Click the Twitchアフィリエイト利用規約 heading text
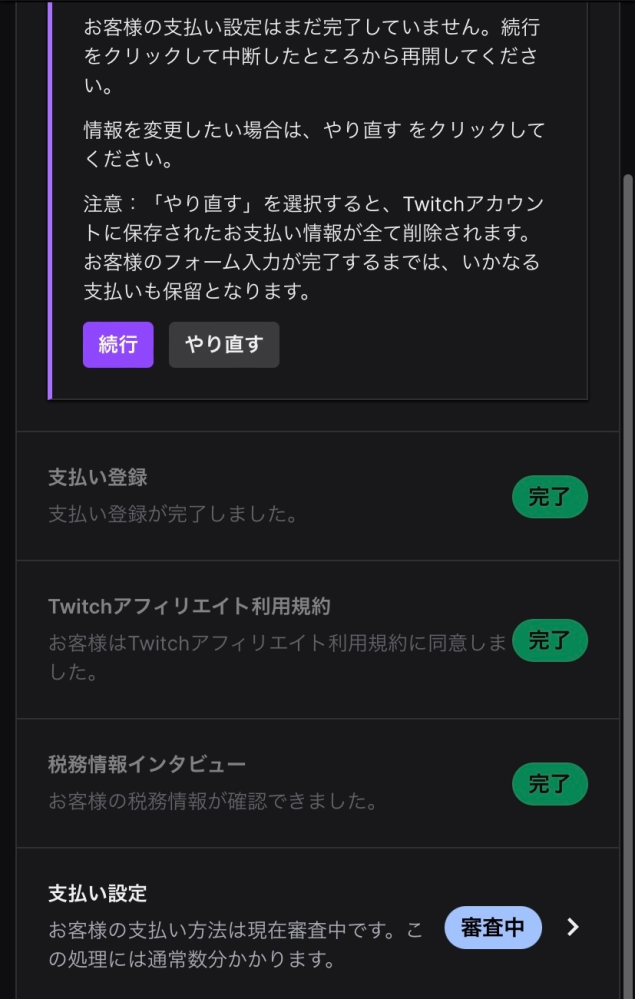 (190, 604)
